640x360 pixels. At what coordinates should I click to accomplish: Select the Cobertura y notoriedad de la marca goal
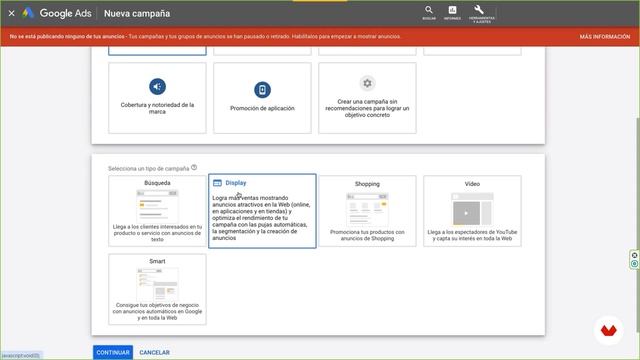(x=157, y=98)
